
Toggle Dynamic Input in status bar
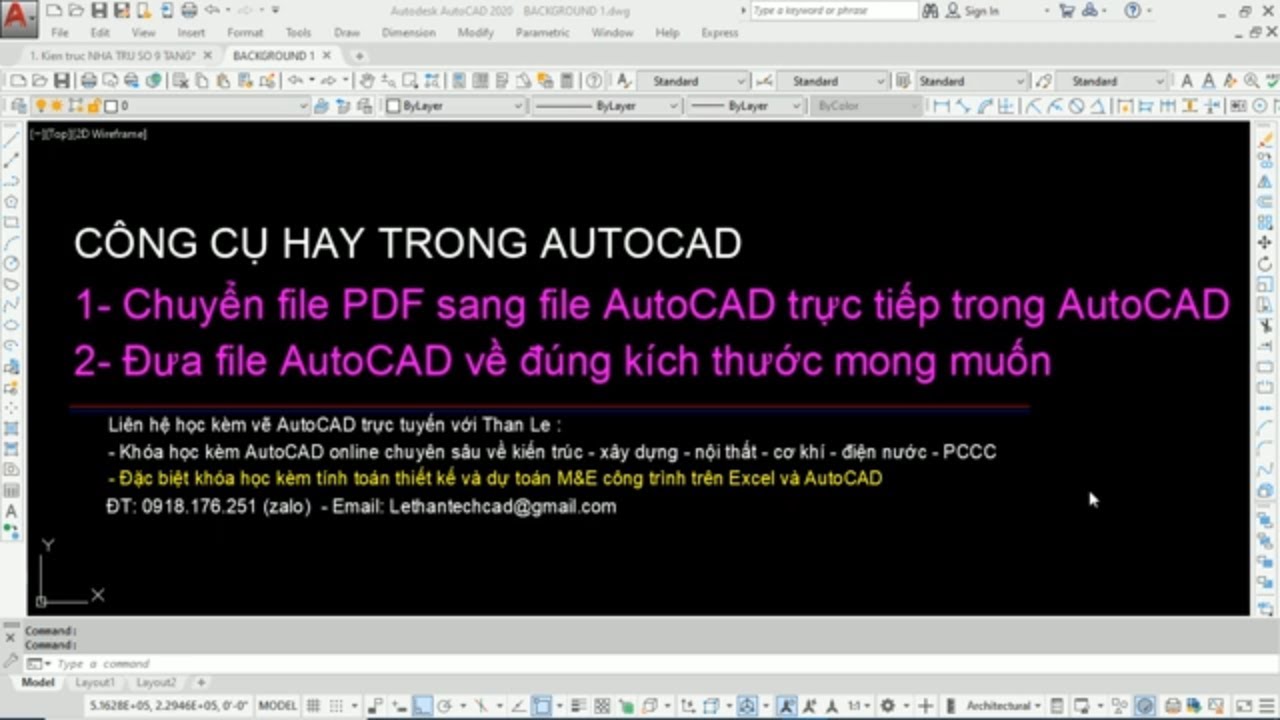point(399,706)
